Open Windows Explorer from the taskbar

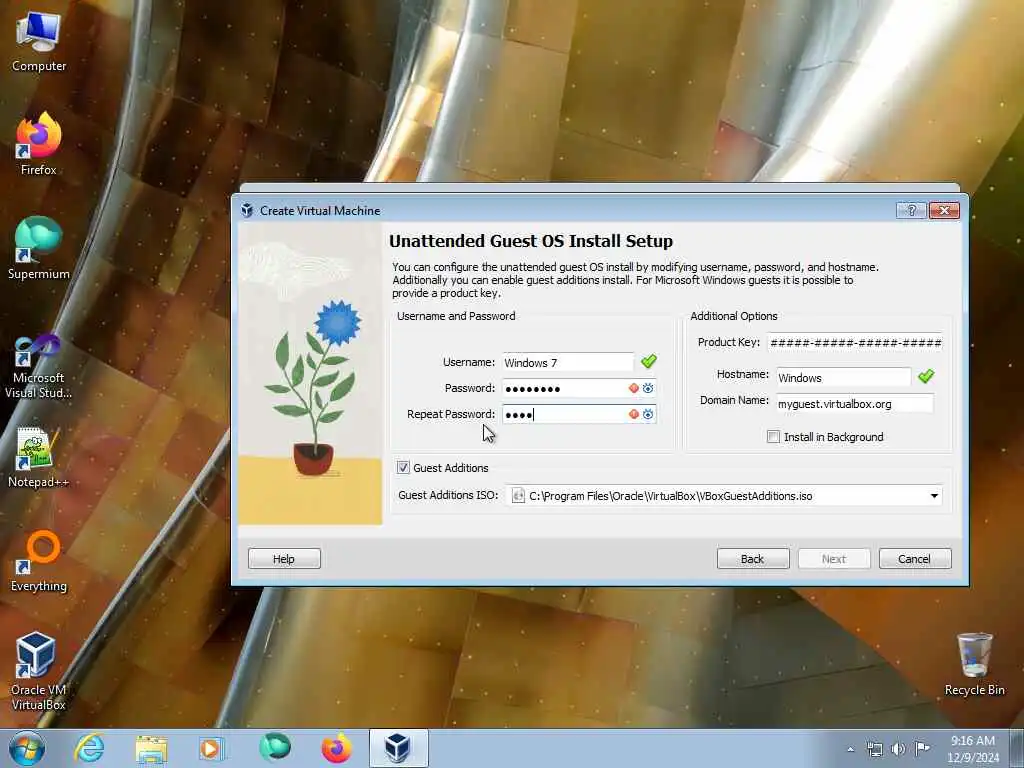pyautogui.click(x=152, y=748)
